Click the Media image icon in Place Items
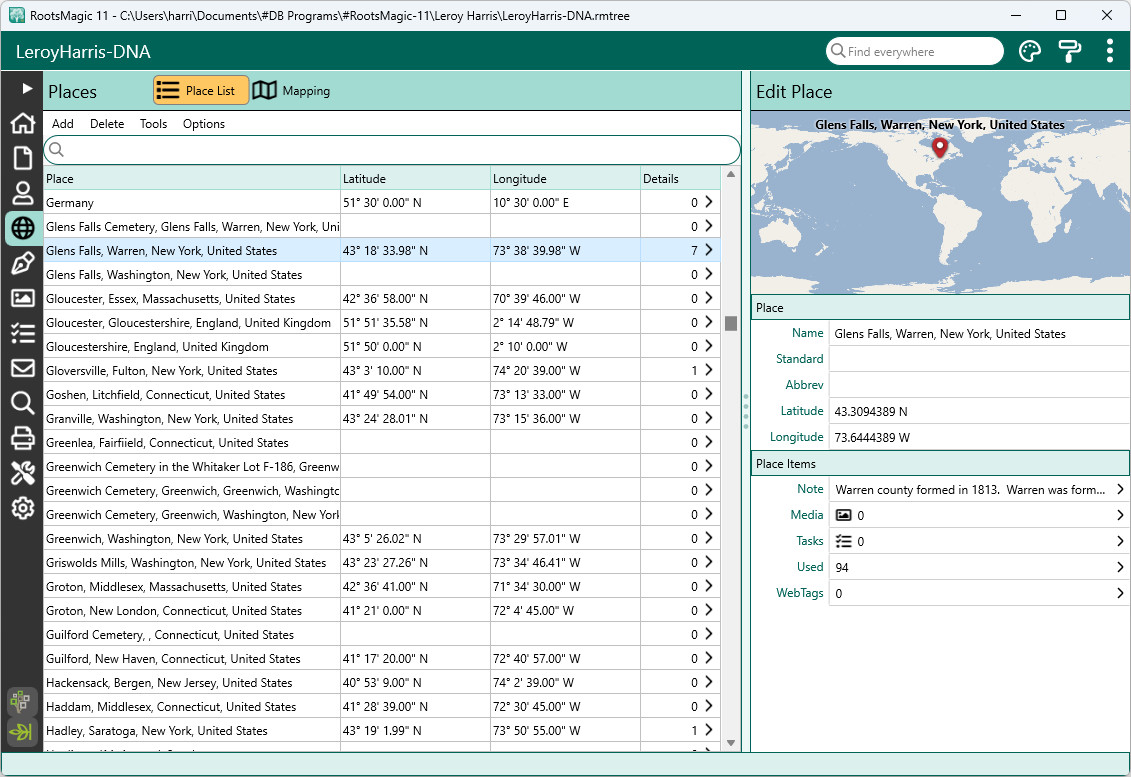Screen dimensions: 1131x777 (x=843, y=515)
